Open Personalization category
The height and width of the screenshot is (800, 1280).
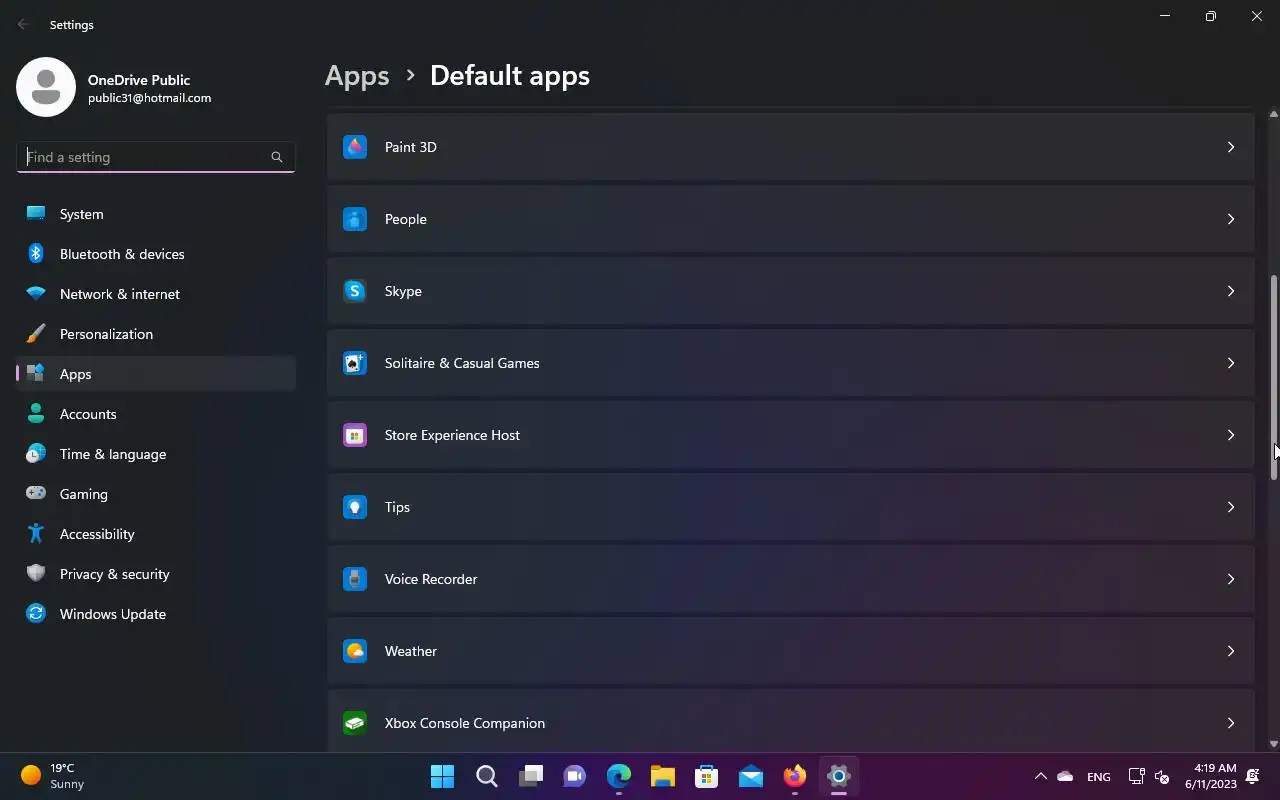tap(156, 334)
